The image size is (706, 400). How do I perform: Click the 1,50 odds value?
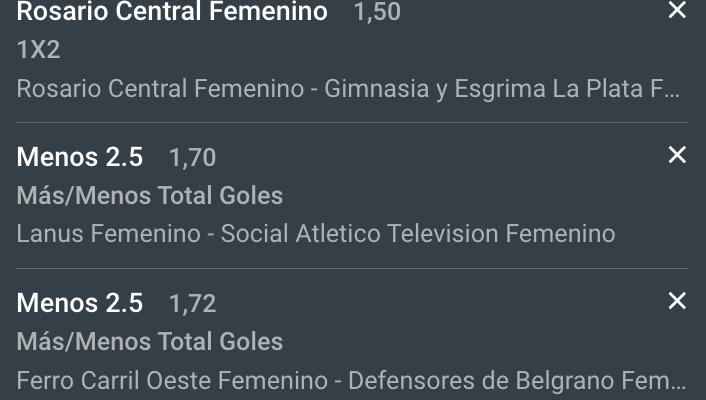click(x=378, y=13)
